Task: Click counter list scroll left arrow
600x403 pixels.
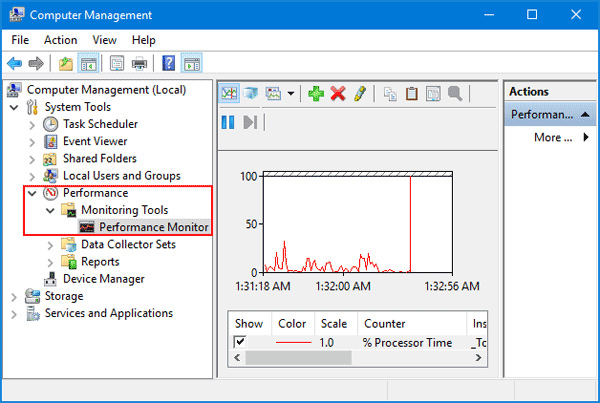Action: (x=237, y=358)
